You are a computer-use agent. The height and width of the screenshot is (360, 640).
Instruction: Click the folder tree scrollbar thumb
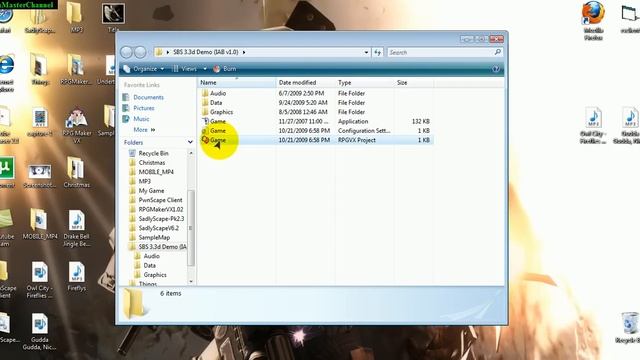[x=191, y=228]
